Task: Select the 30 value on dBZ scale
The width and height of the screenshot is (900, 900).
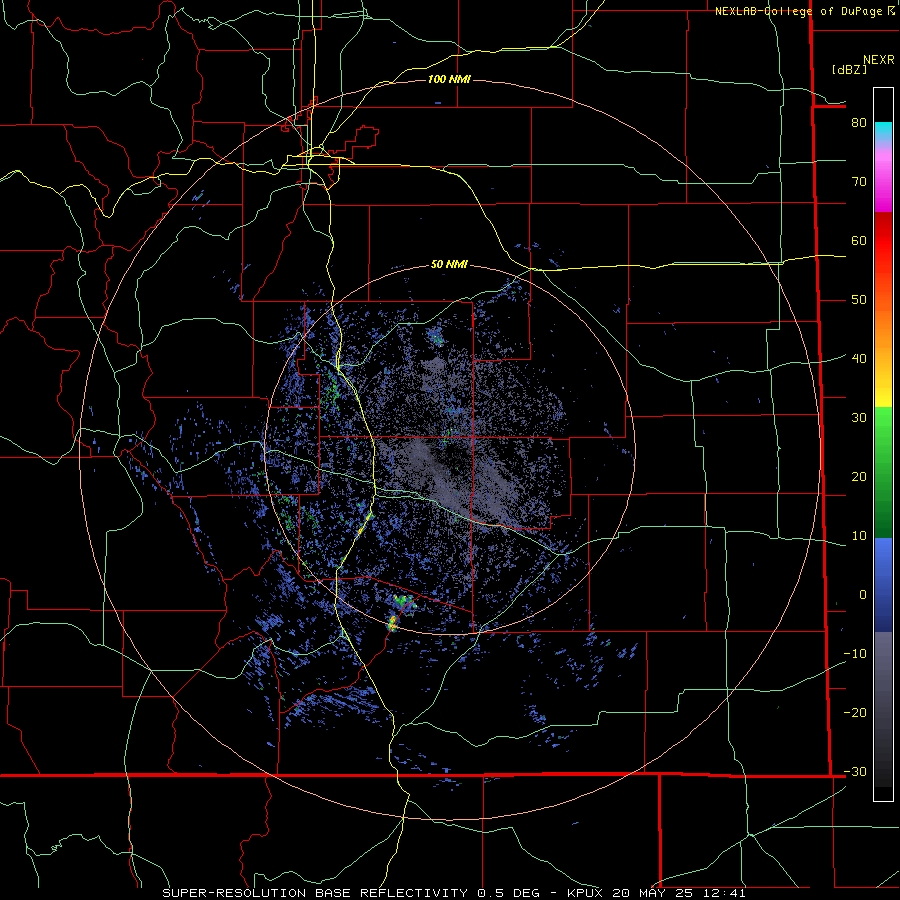Action: (859, 418)
